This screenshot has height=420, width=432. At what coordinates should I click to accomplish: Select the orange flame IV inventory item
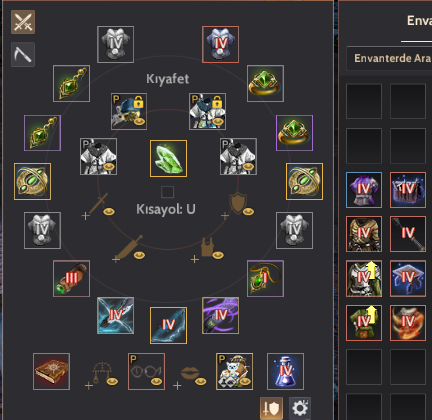coord(408,323)
